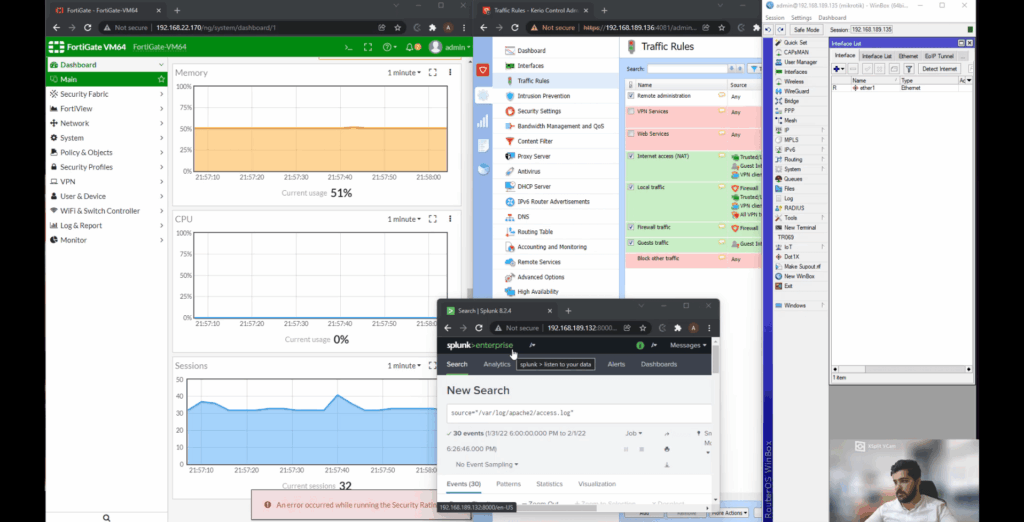The height and width of the screenshot is (522, 1024).
Task: Open Chrome extensions puzzle icon in Splunk window
Action: coord(678,328)
